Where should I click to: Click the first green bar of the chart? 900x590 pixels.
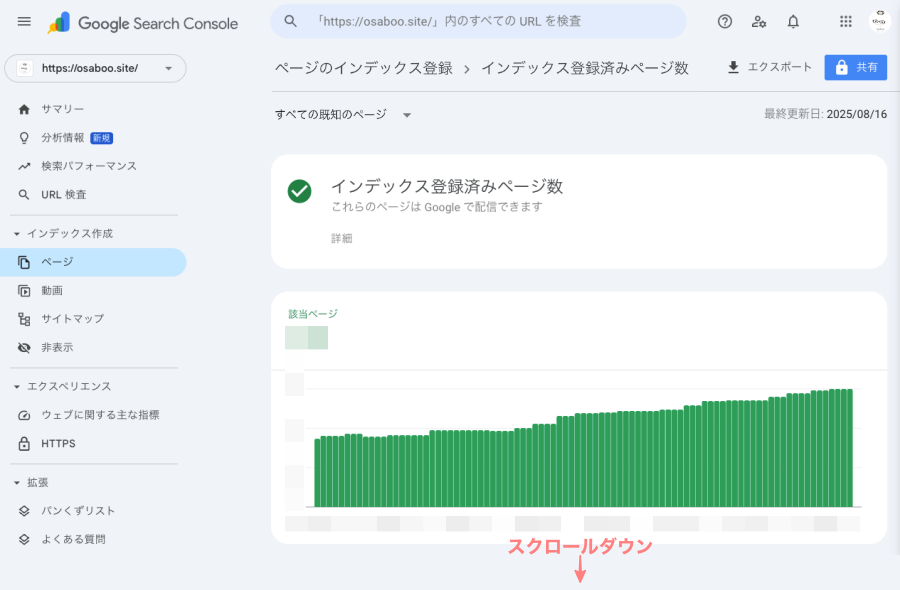click(317, 473)
